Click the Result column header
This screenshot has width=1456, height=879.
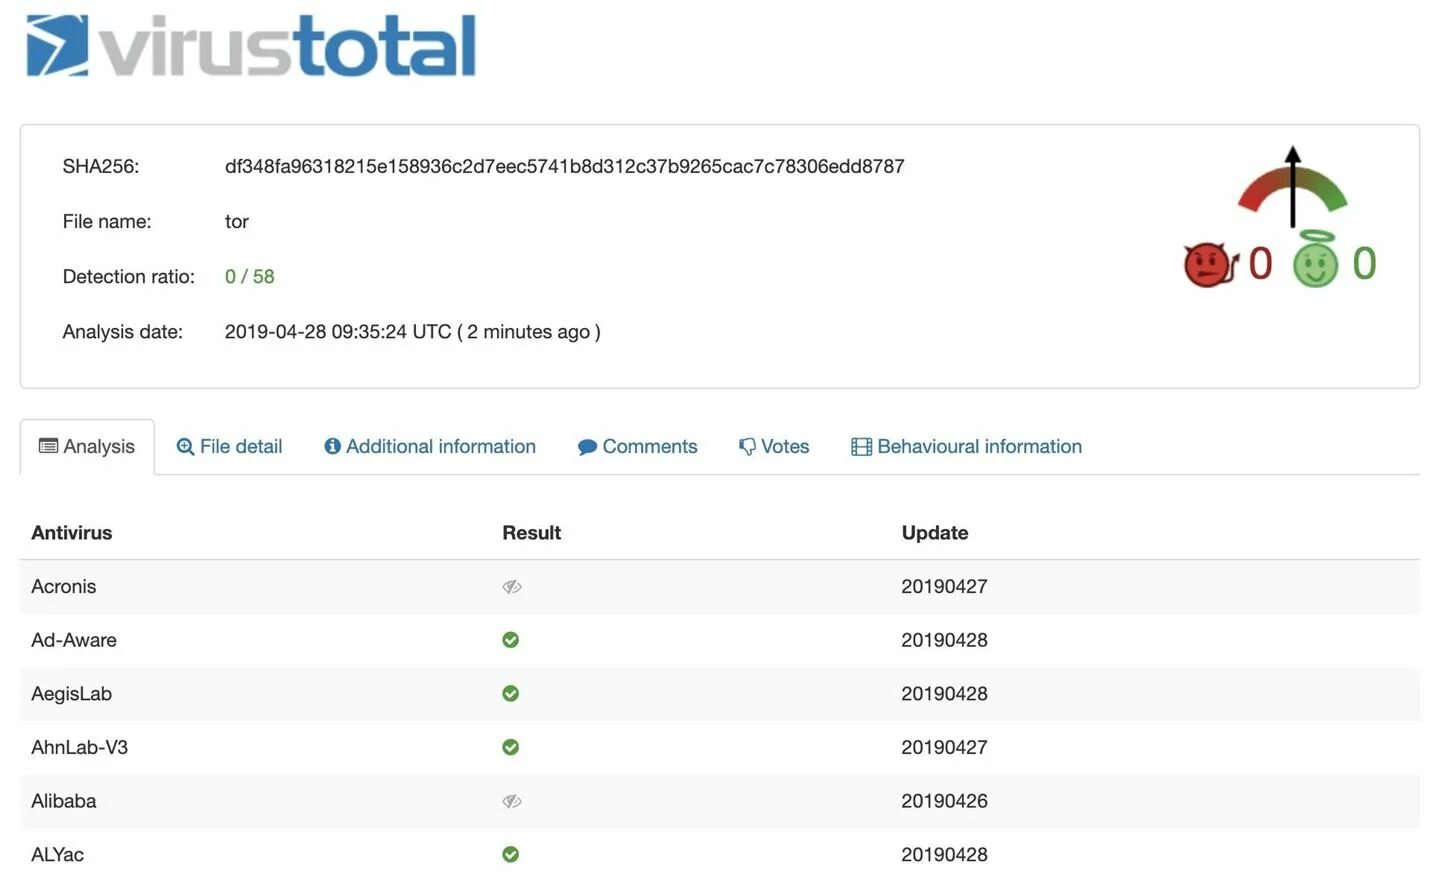click(531, 533)
